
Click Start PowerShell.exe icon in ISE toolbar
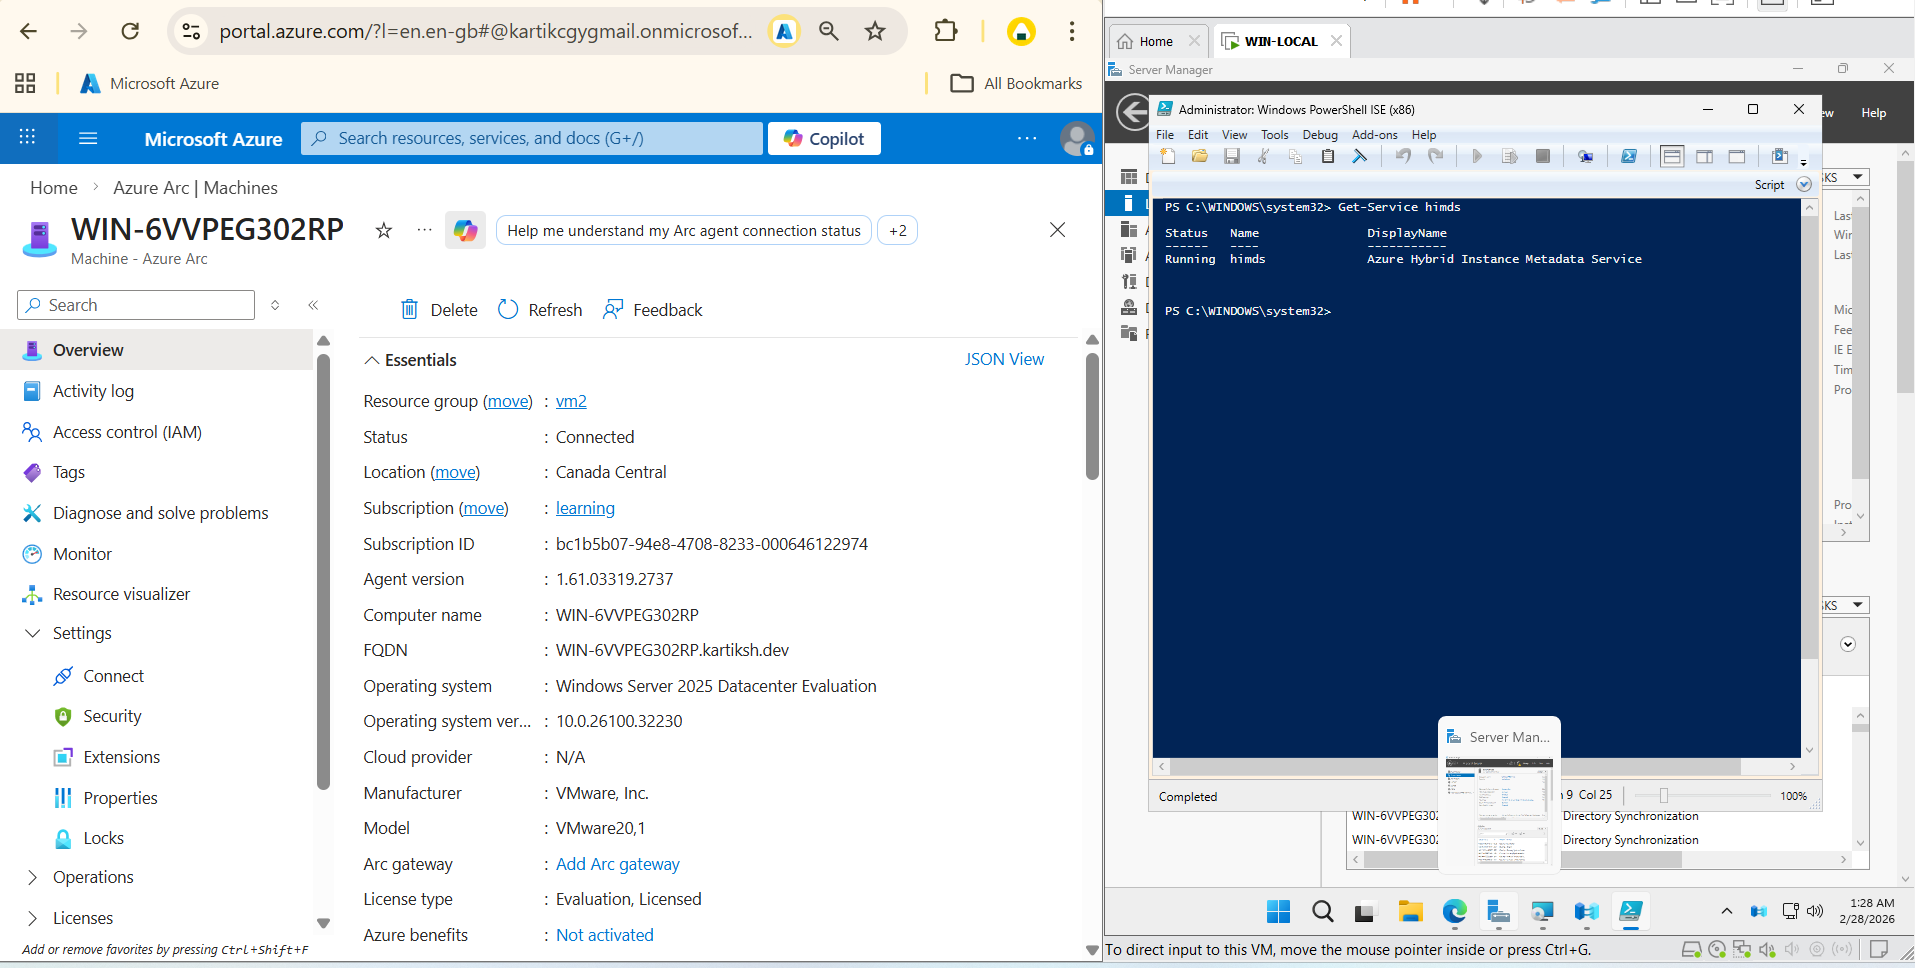pos(1629,156)
